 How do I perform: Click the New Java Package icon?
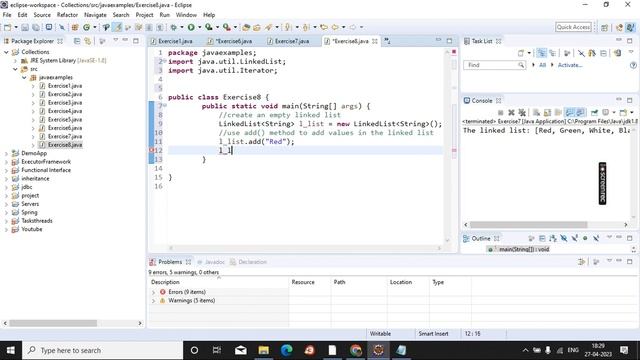click(x=75, y=27)
